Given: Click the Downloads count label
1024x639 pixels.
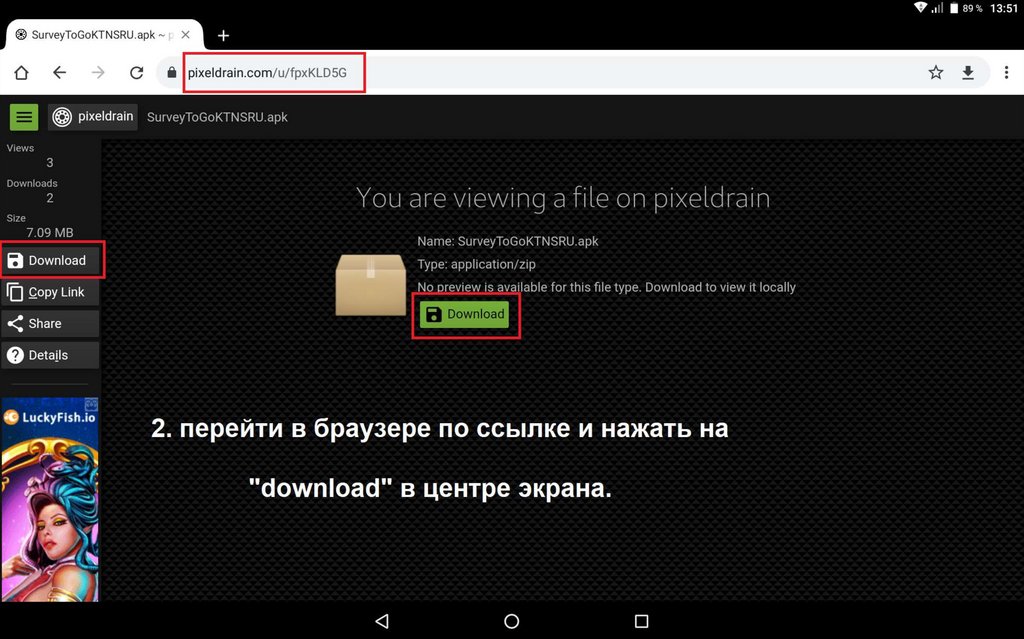Looking at the screenshot, I should (x=32, y=184).
